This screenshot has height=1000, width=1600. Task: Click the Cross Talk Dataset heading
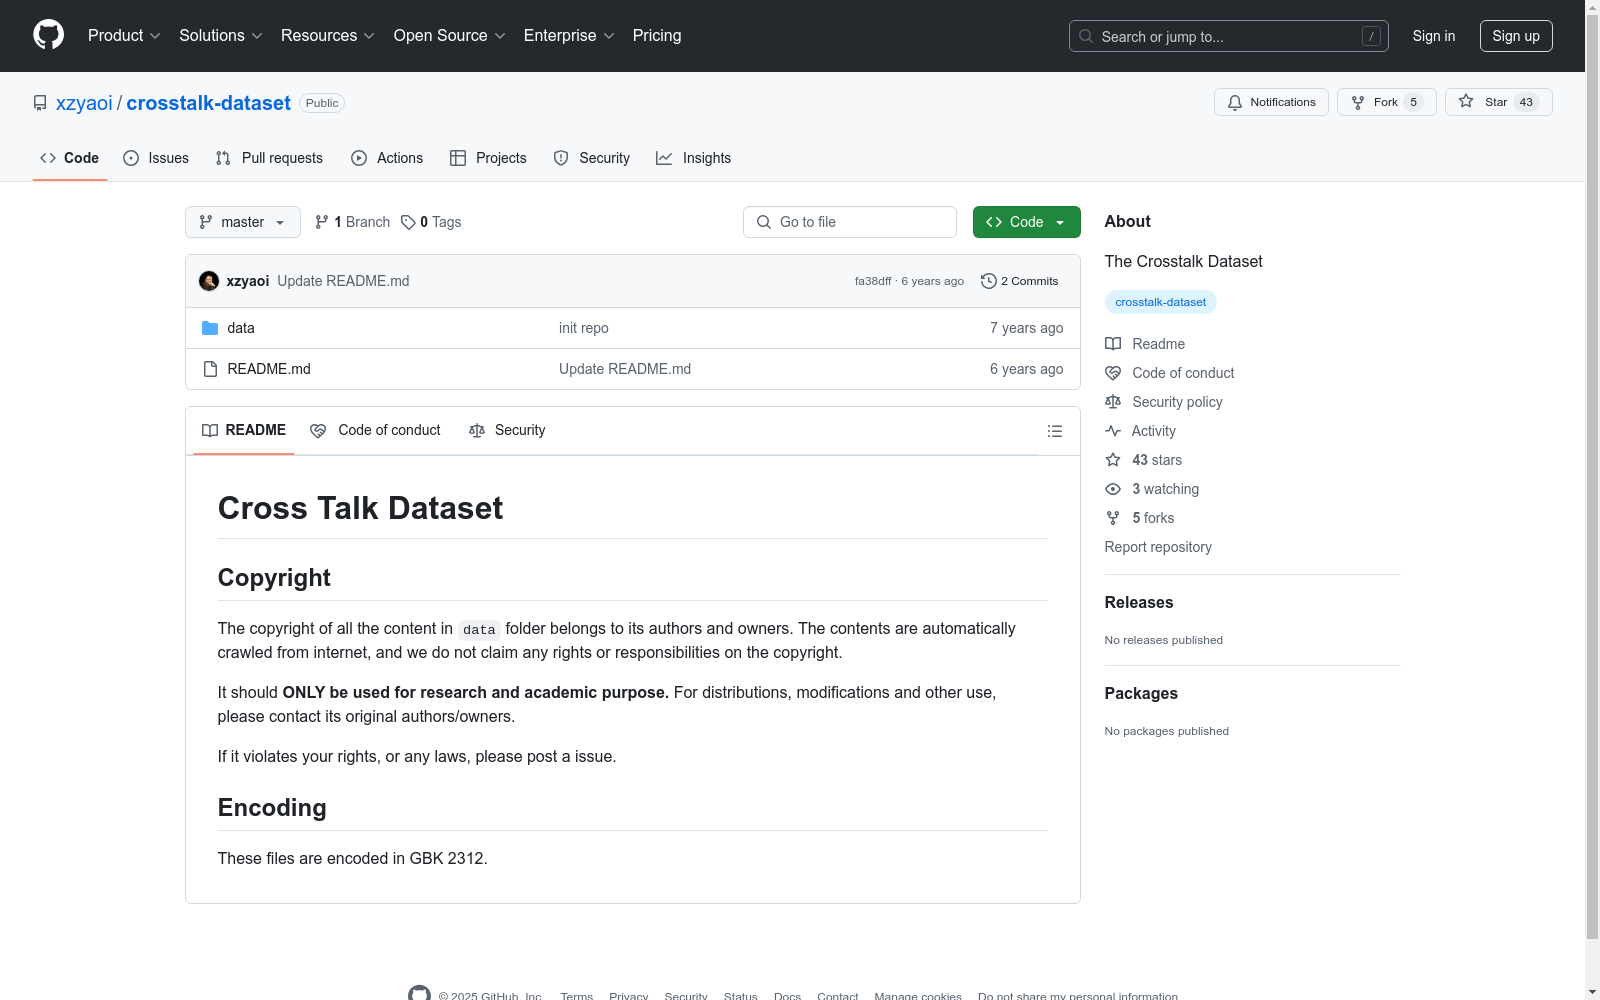click(360, 508)
